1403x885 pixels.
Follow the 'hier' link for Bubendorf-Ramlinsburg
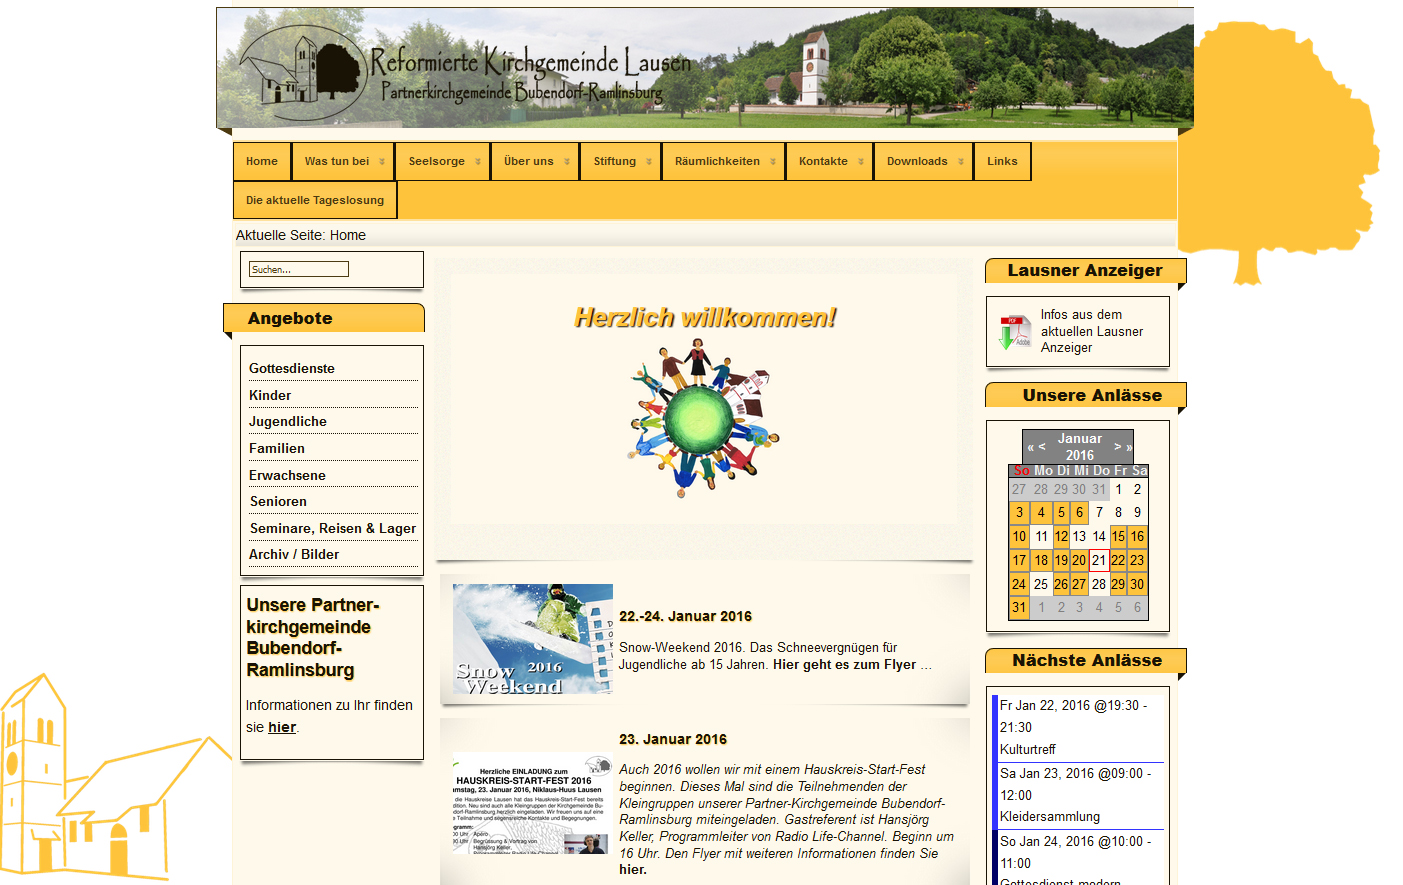[282, 727]
